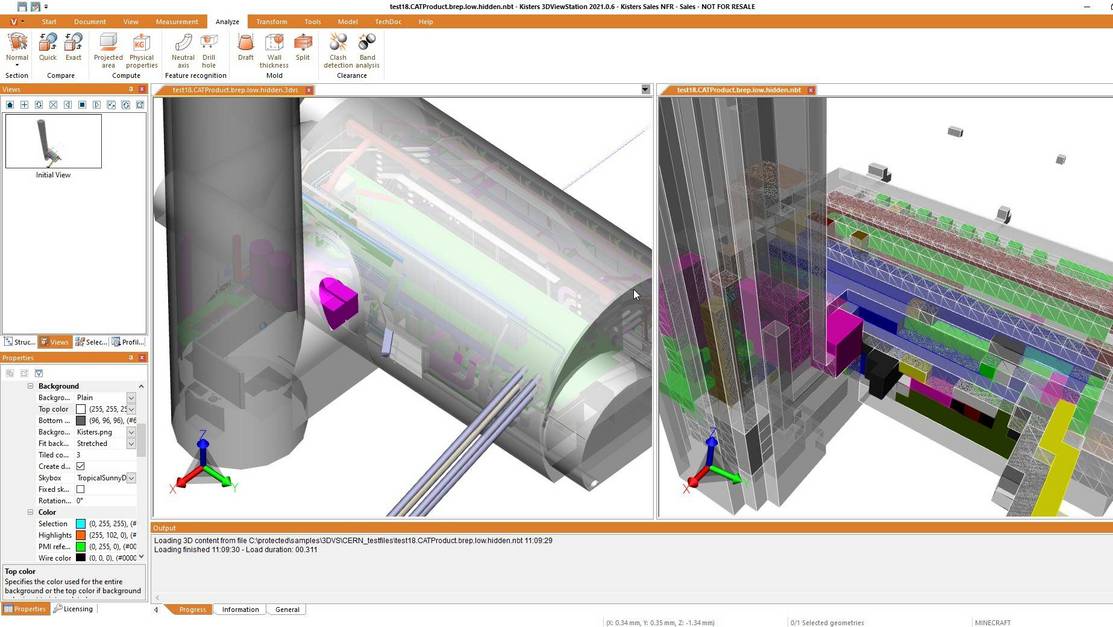Image resolution: width=1113 pixels, height=627 pixels.
Task: Click the second save icon in title bar
Action: 35,6
